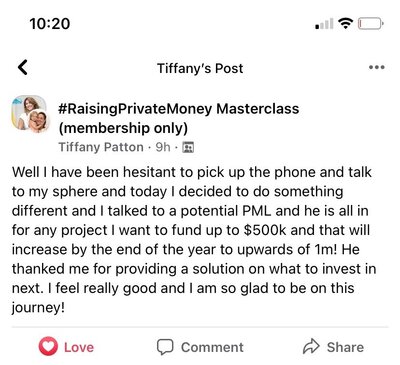
Task: Tap the share arrow icon
Action: 311,346
